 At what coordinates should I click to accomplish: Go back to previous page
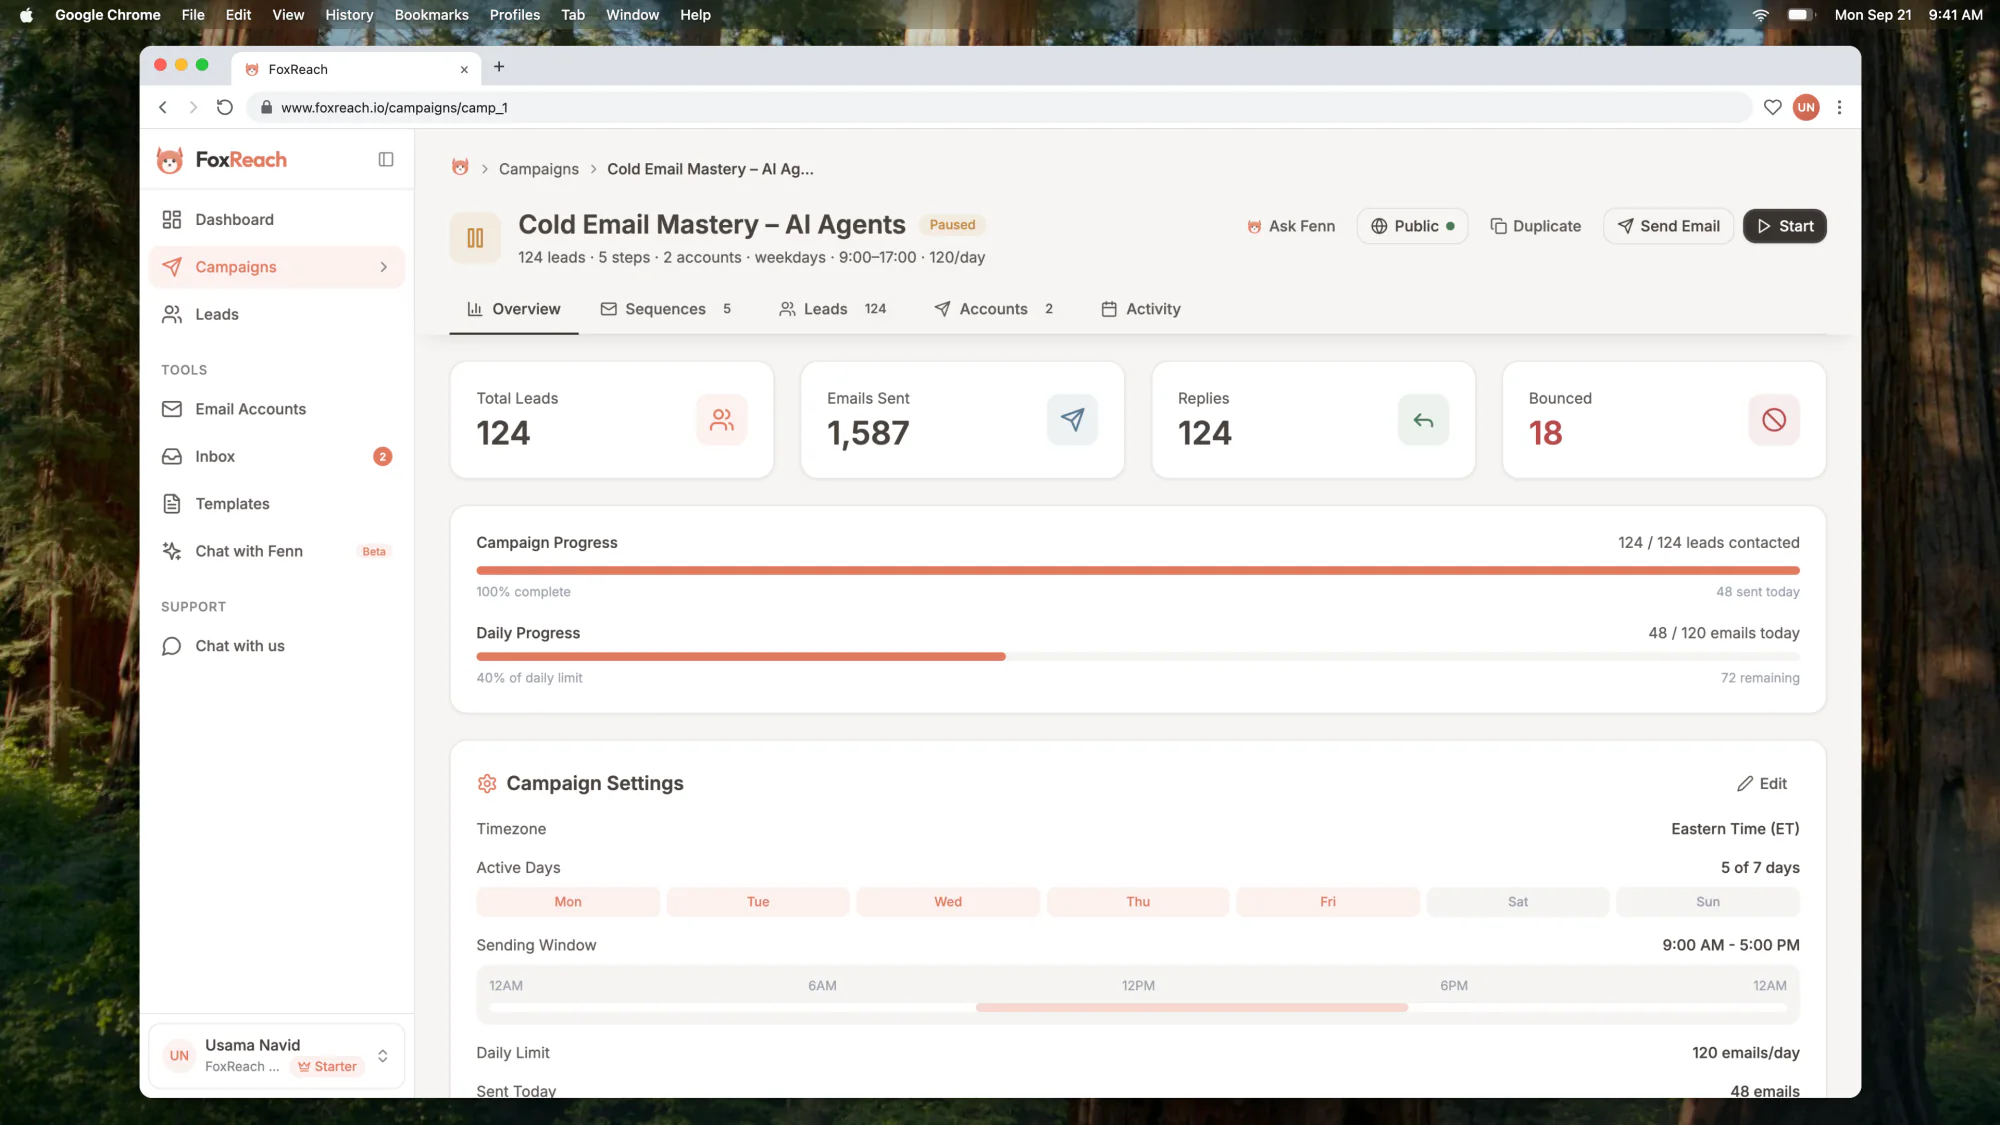point(163,108)
